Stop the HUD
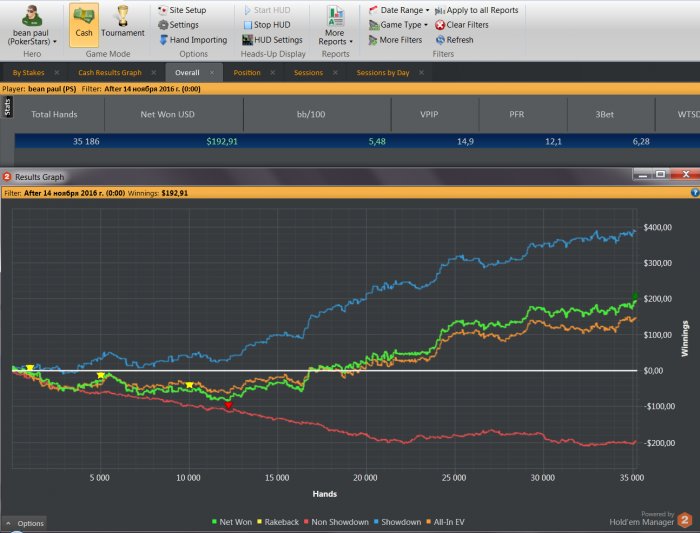Screen dimensions: 700x533 (x=269, y=25)
